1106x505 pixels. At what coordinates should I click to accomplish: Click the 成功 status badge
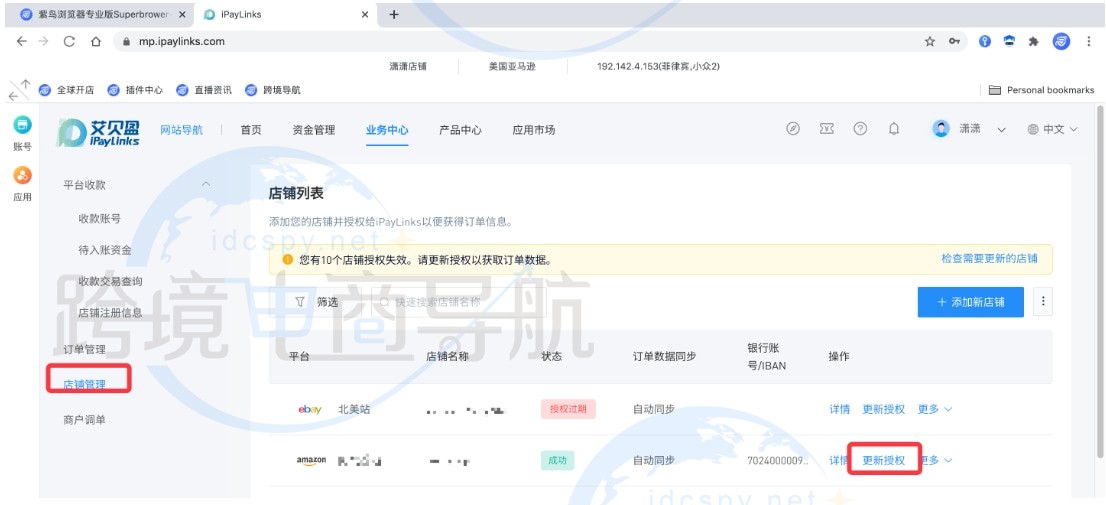click(x=557, y=461)
